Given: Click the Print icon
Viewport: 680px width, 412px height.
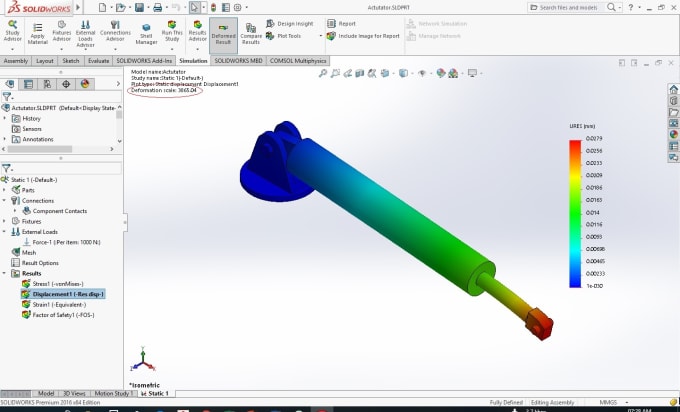Looking at the screenshot, I should click(158, 7).
